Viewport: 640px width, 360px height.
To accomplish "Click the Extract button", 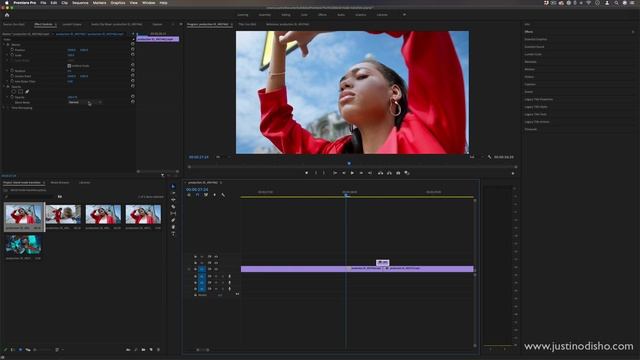I will tap(389, 173).
